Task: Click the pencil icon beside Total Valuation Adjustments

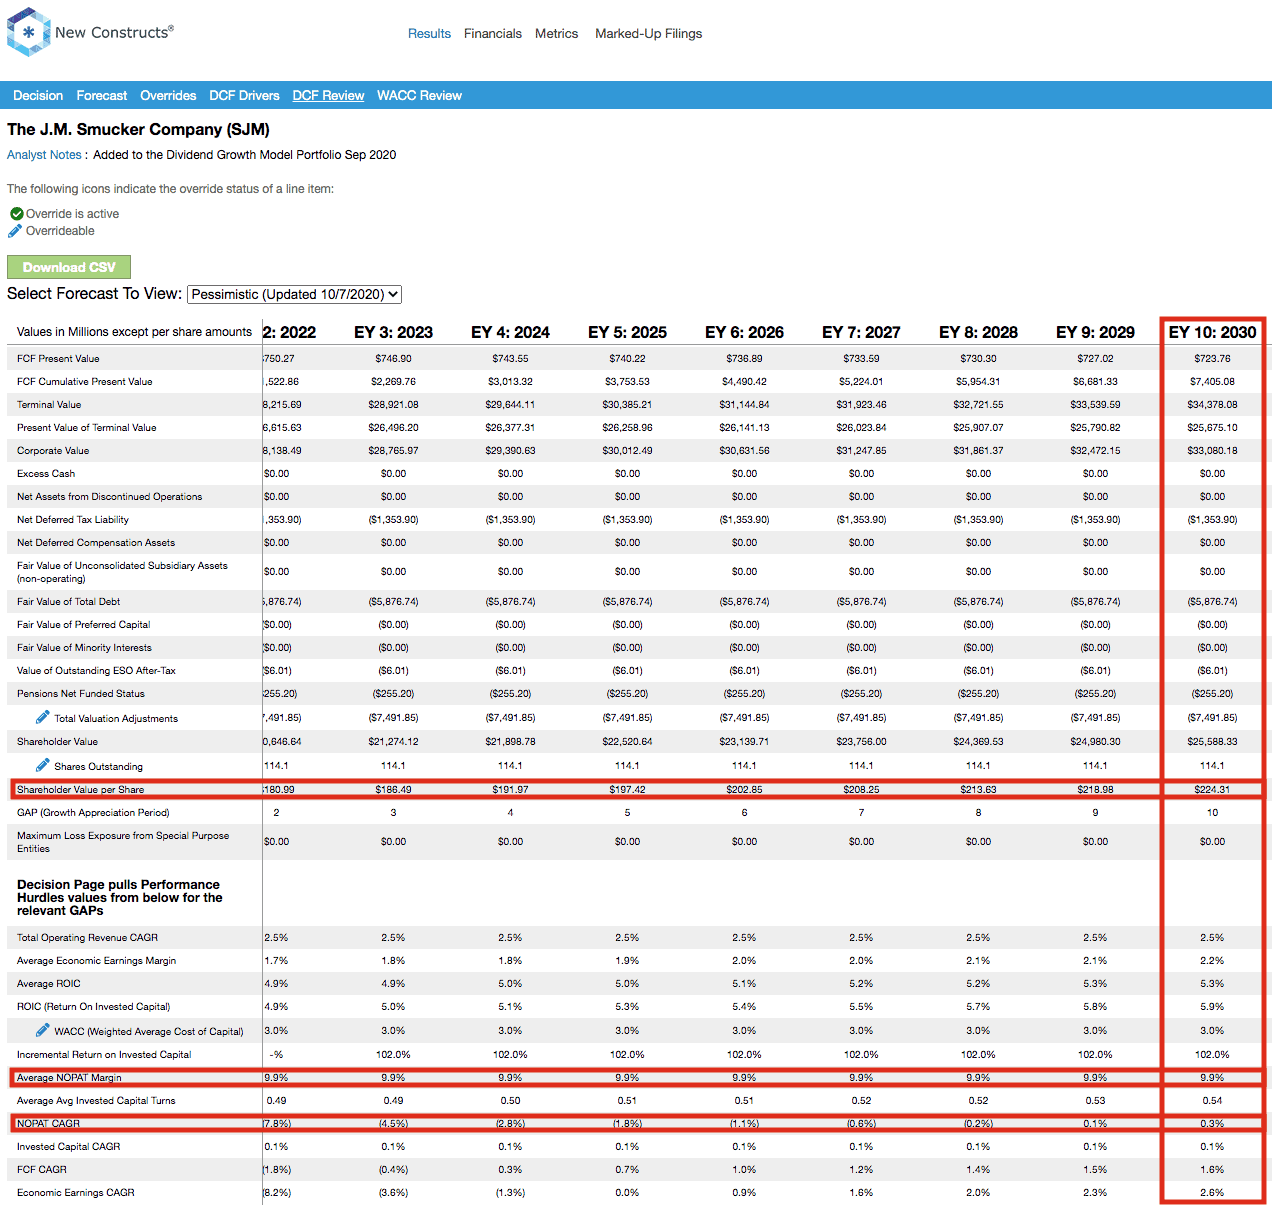Action: [x=42, y=717]
